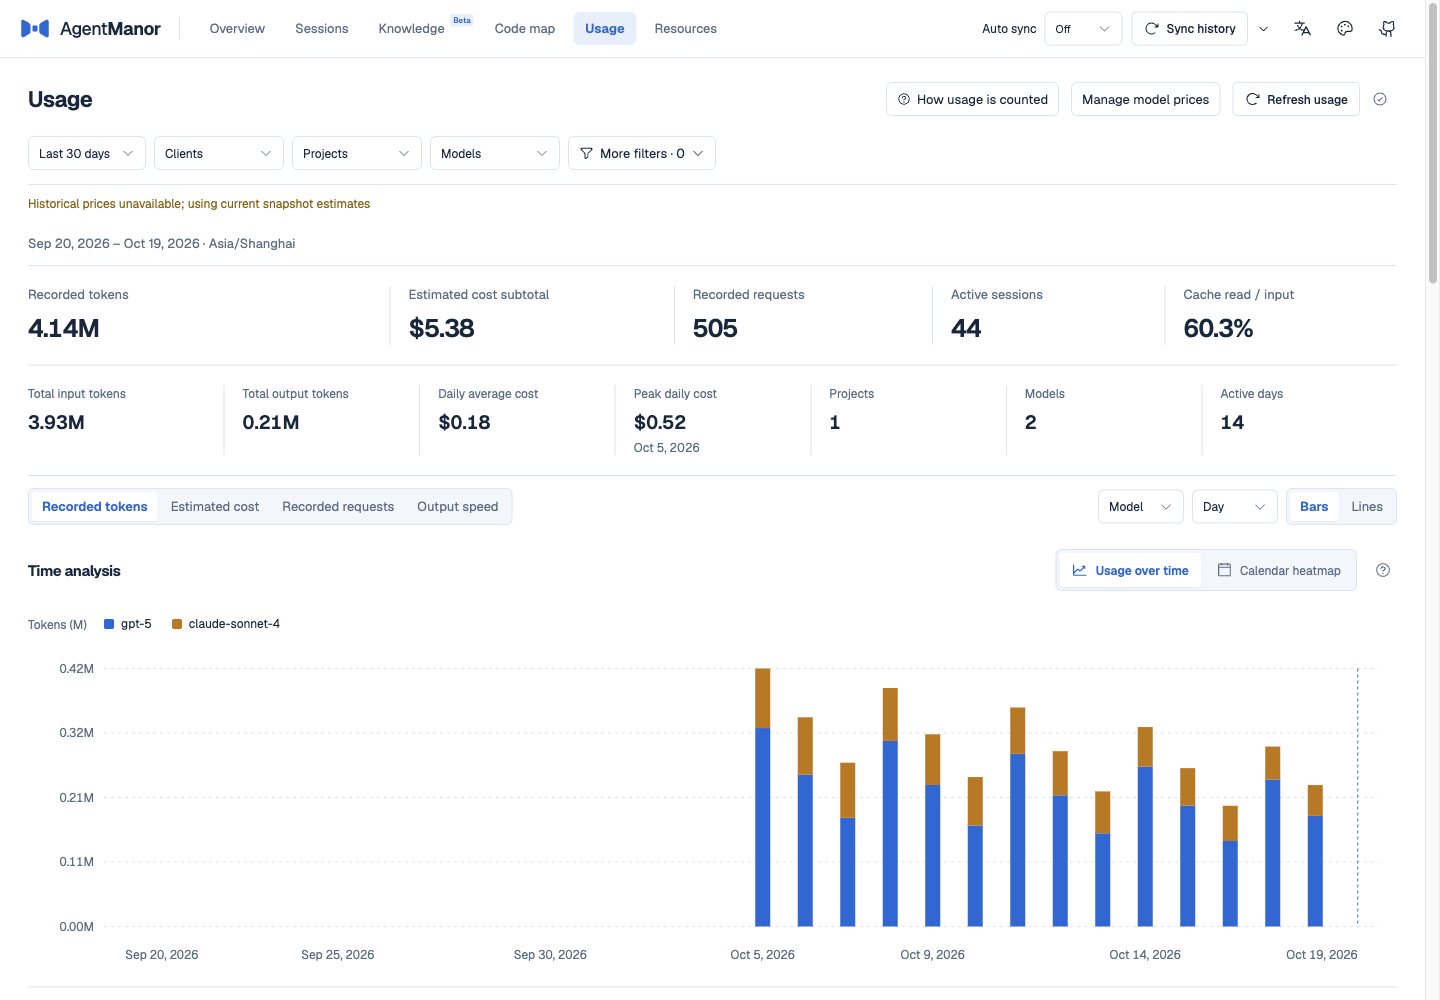Click the tallest bar at Oct 5, 2026

point(763,797)
